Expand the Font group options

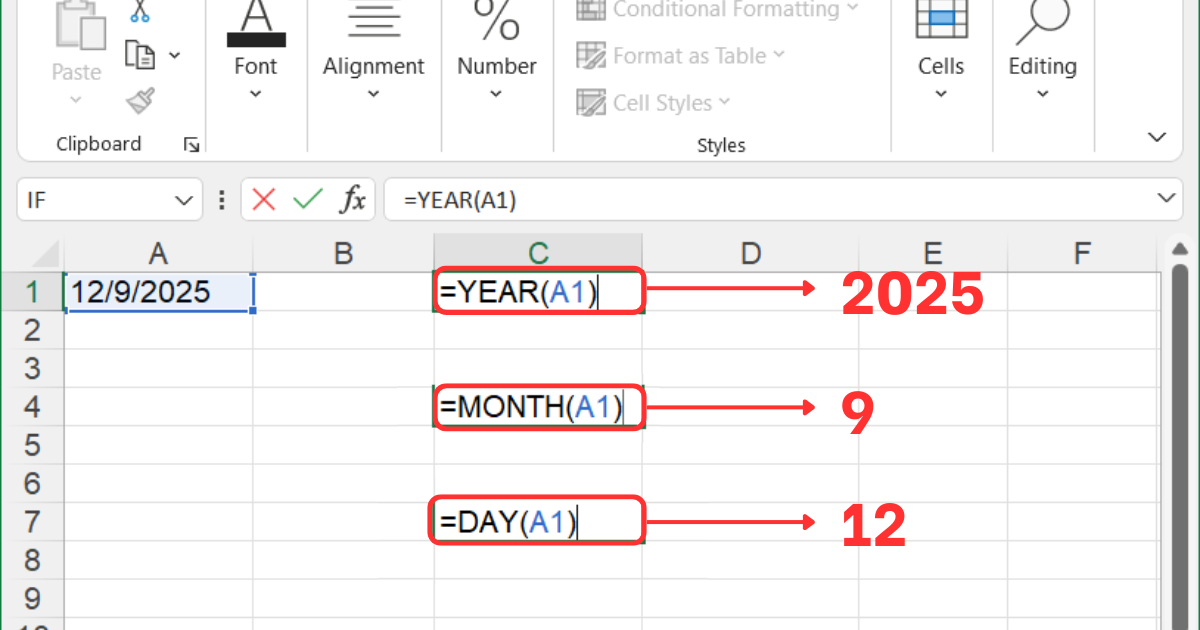click(x=255, y=93)
